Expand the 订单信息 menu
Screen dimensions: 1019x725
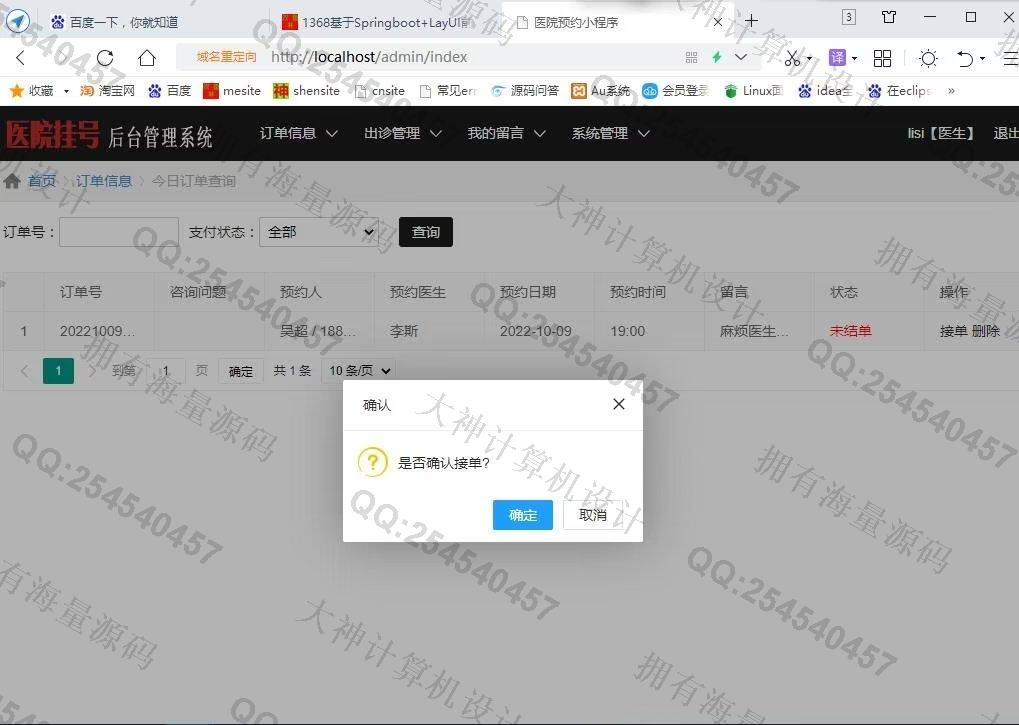pyautogui.click(x=298, y=133)
